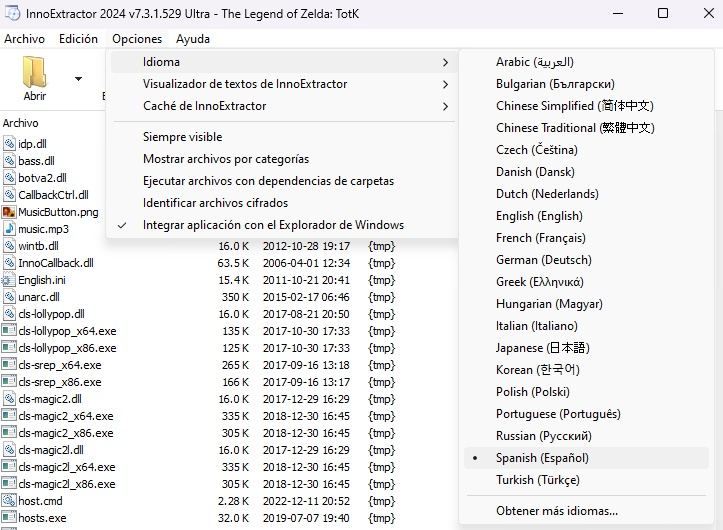Click the cls-lollypop.dll file icon

tap(9, 314)
